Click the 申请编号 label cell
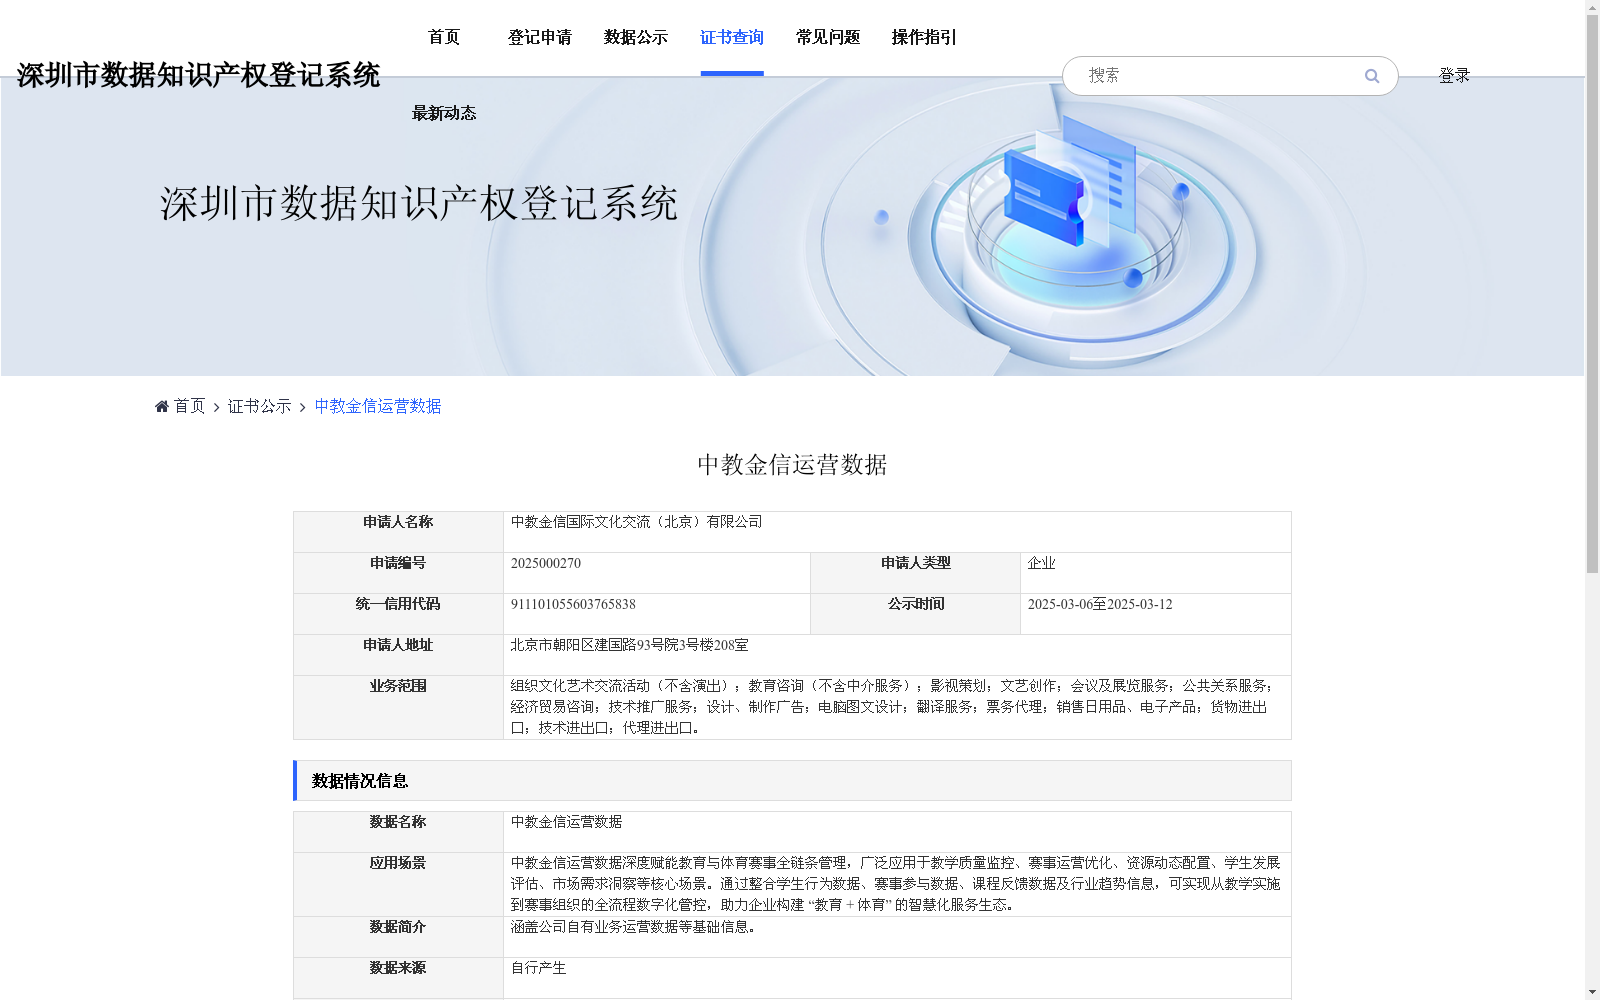The image size is (1600, 1000). click(x=398, y=573)
